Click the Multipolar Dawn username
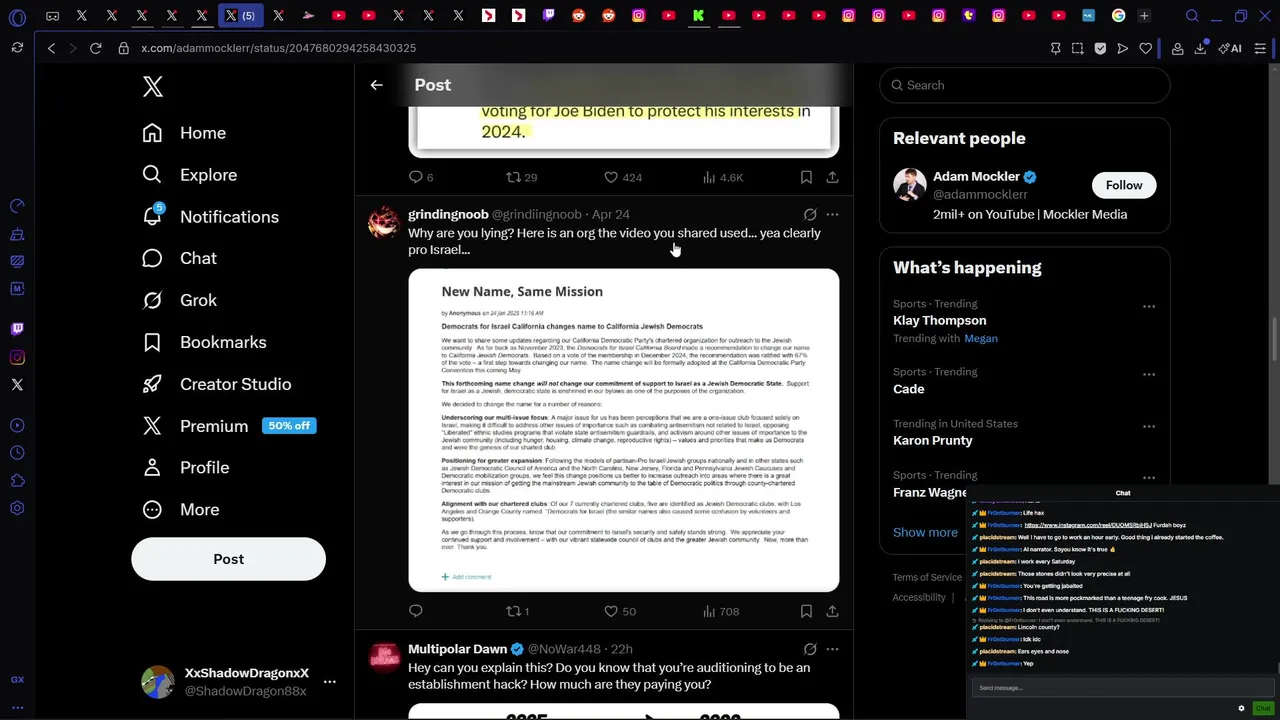The width and height of the screenshot is (1280, 720). click(457, 649)
